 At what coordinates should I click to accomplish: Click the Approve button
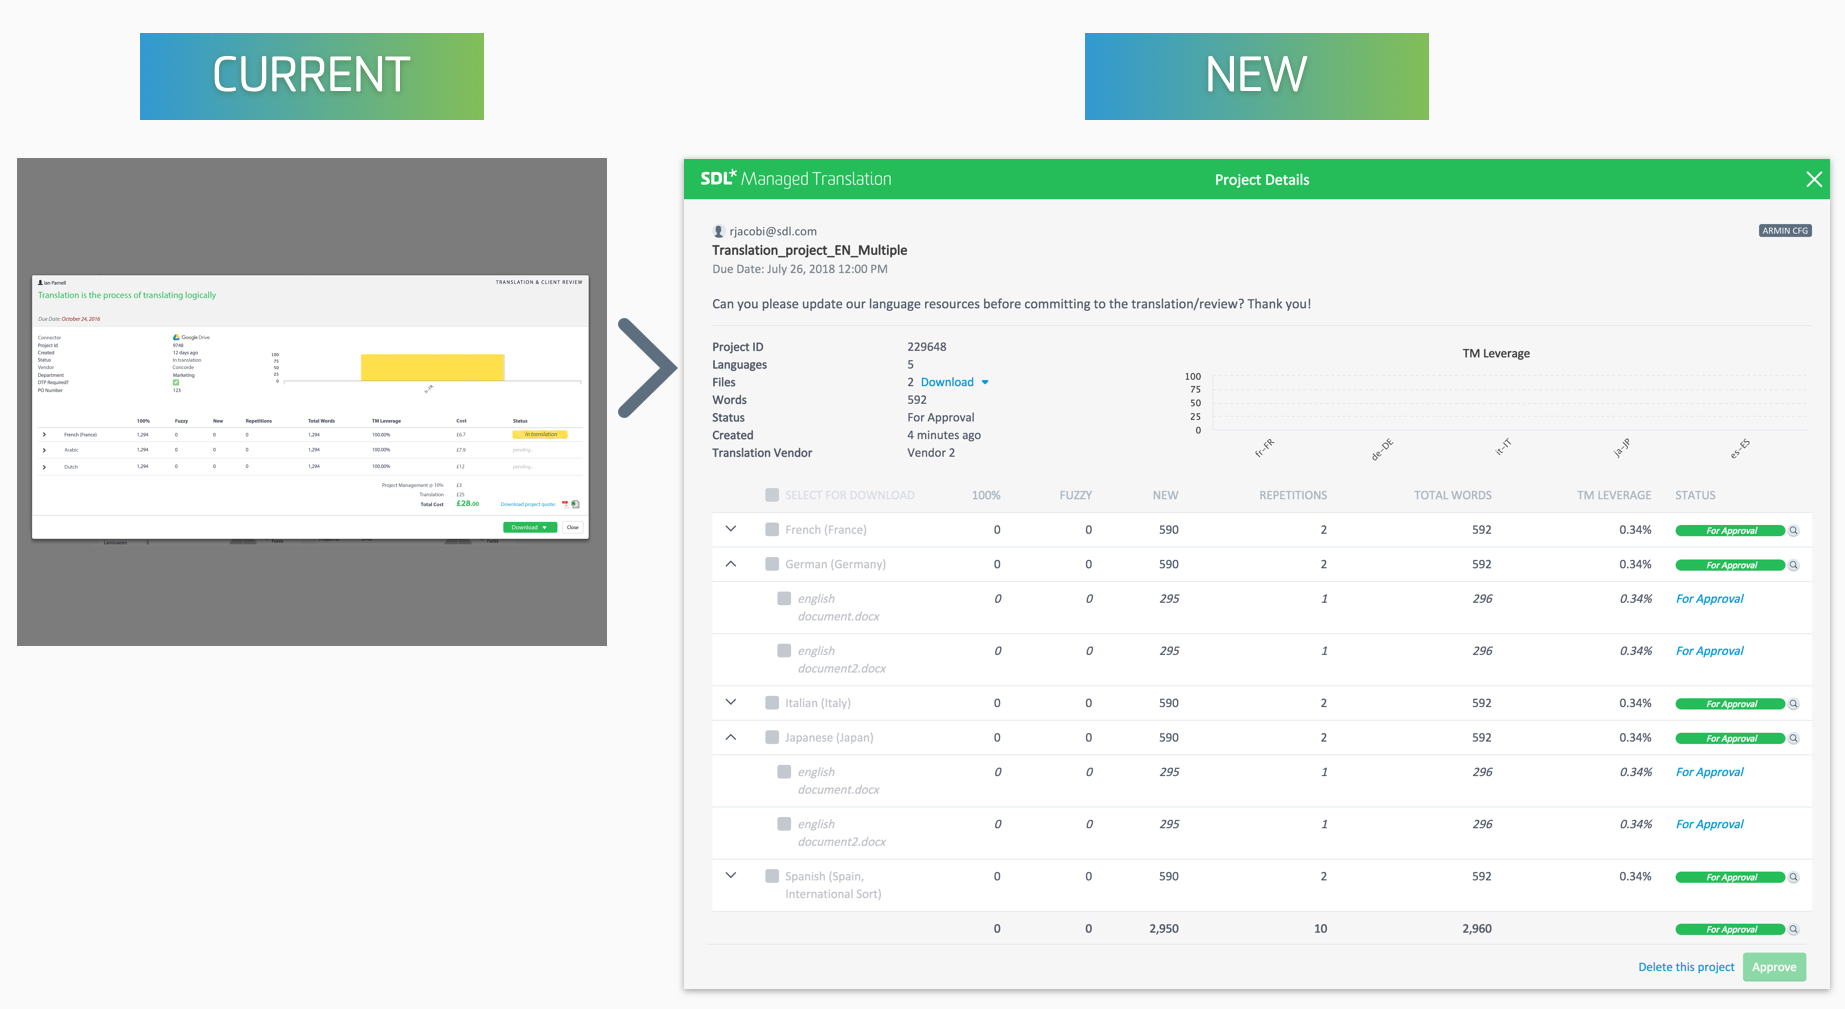pyautogui.click(x=1774, y=967)
